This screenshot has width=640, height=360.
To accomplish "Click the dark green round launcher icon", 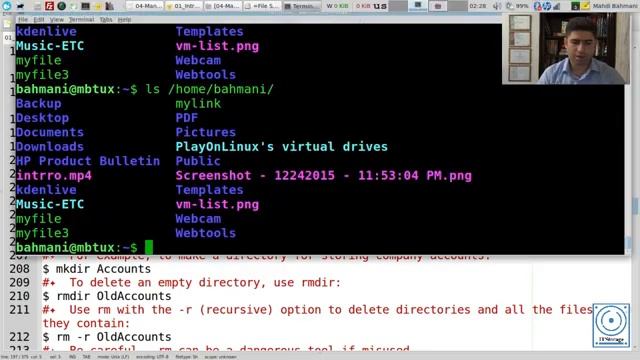I will [x=61, y=6].
